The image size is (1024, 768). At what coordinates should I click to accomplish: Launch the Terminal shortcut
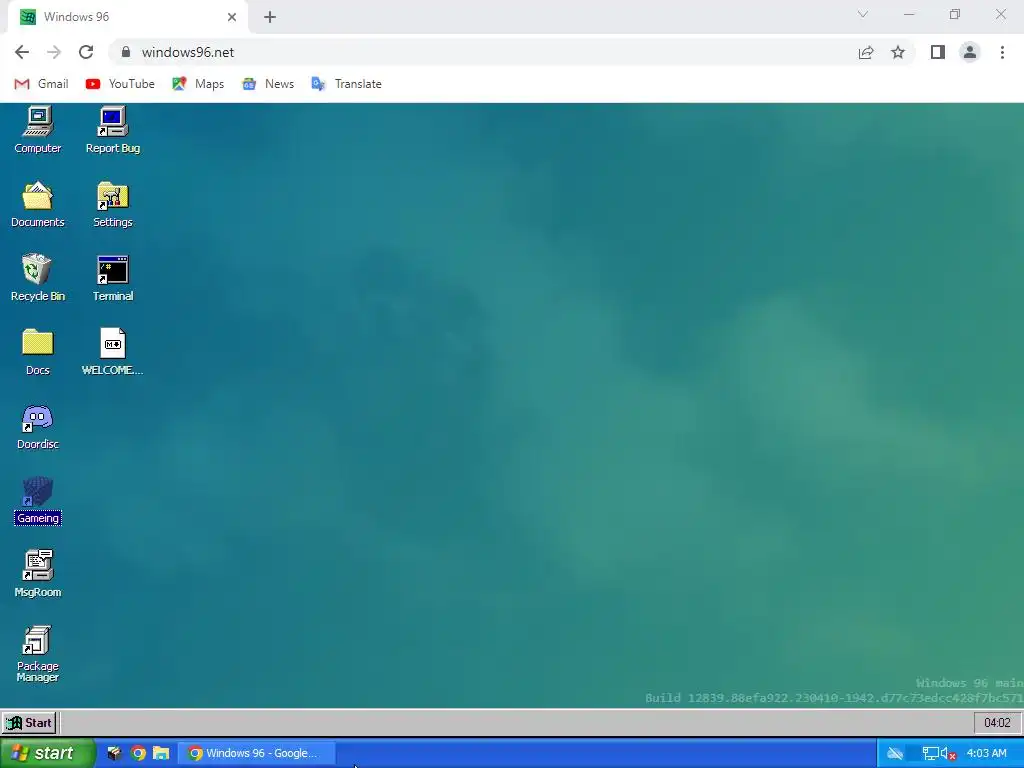pyautogui.click(x=112, y=278)
